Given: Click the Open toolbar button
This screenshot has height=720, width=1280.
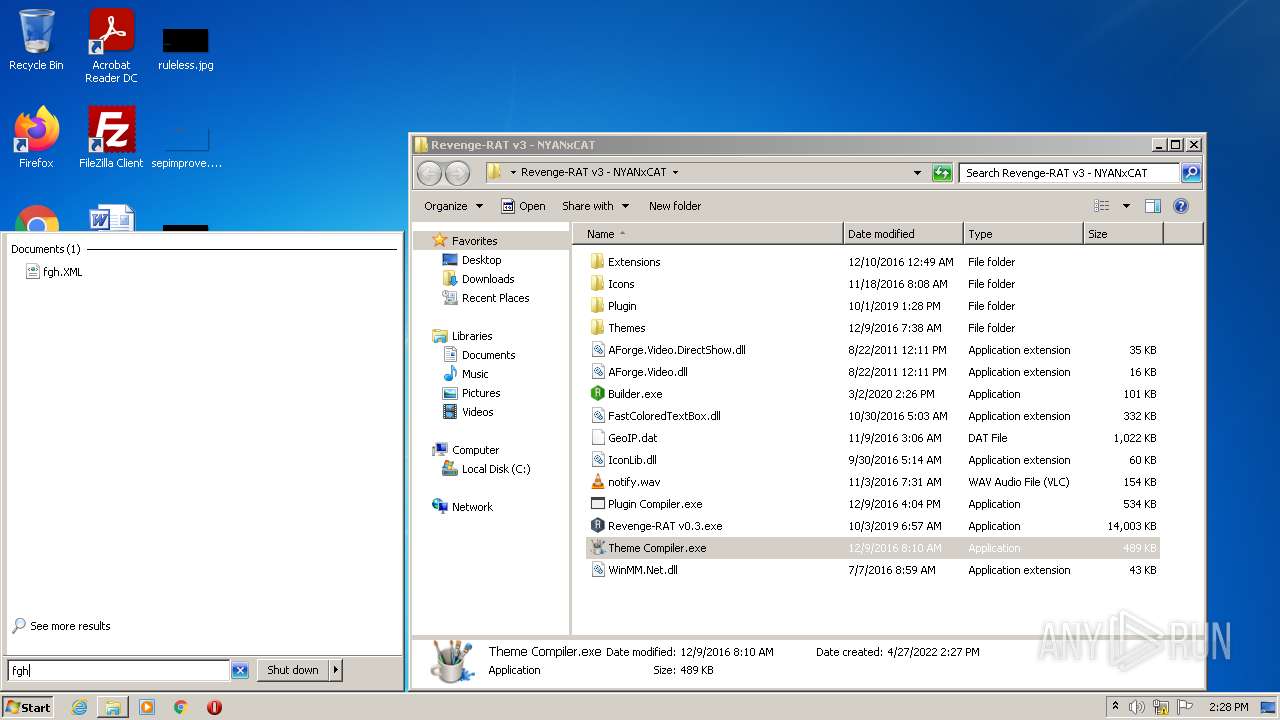Looking at the screenshot, I should [x=523, y=206].
